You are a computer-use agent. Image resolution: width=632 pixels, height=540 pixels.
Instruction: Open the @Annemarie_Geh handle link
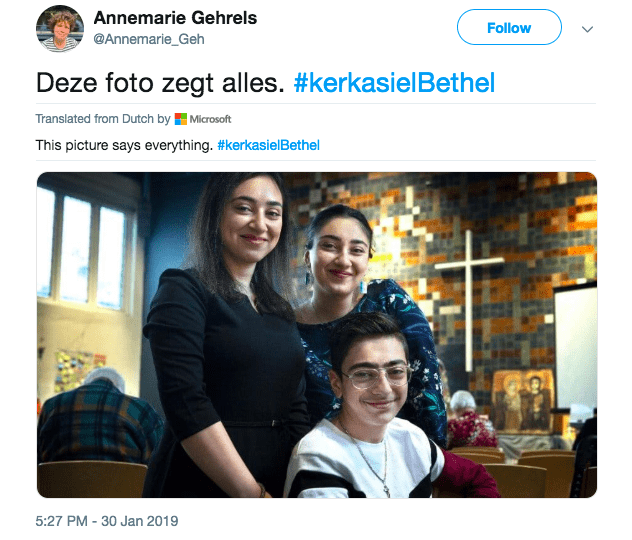pyautogui.click(x=149, y=39)
